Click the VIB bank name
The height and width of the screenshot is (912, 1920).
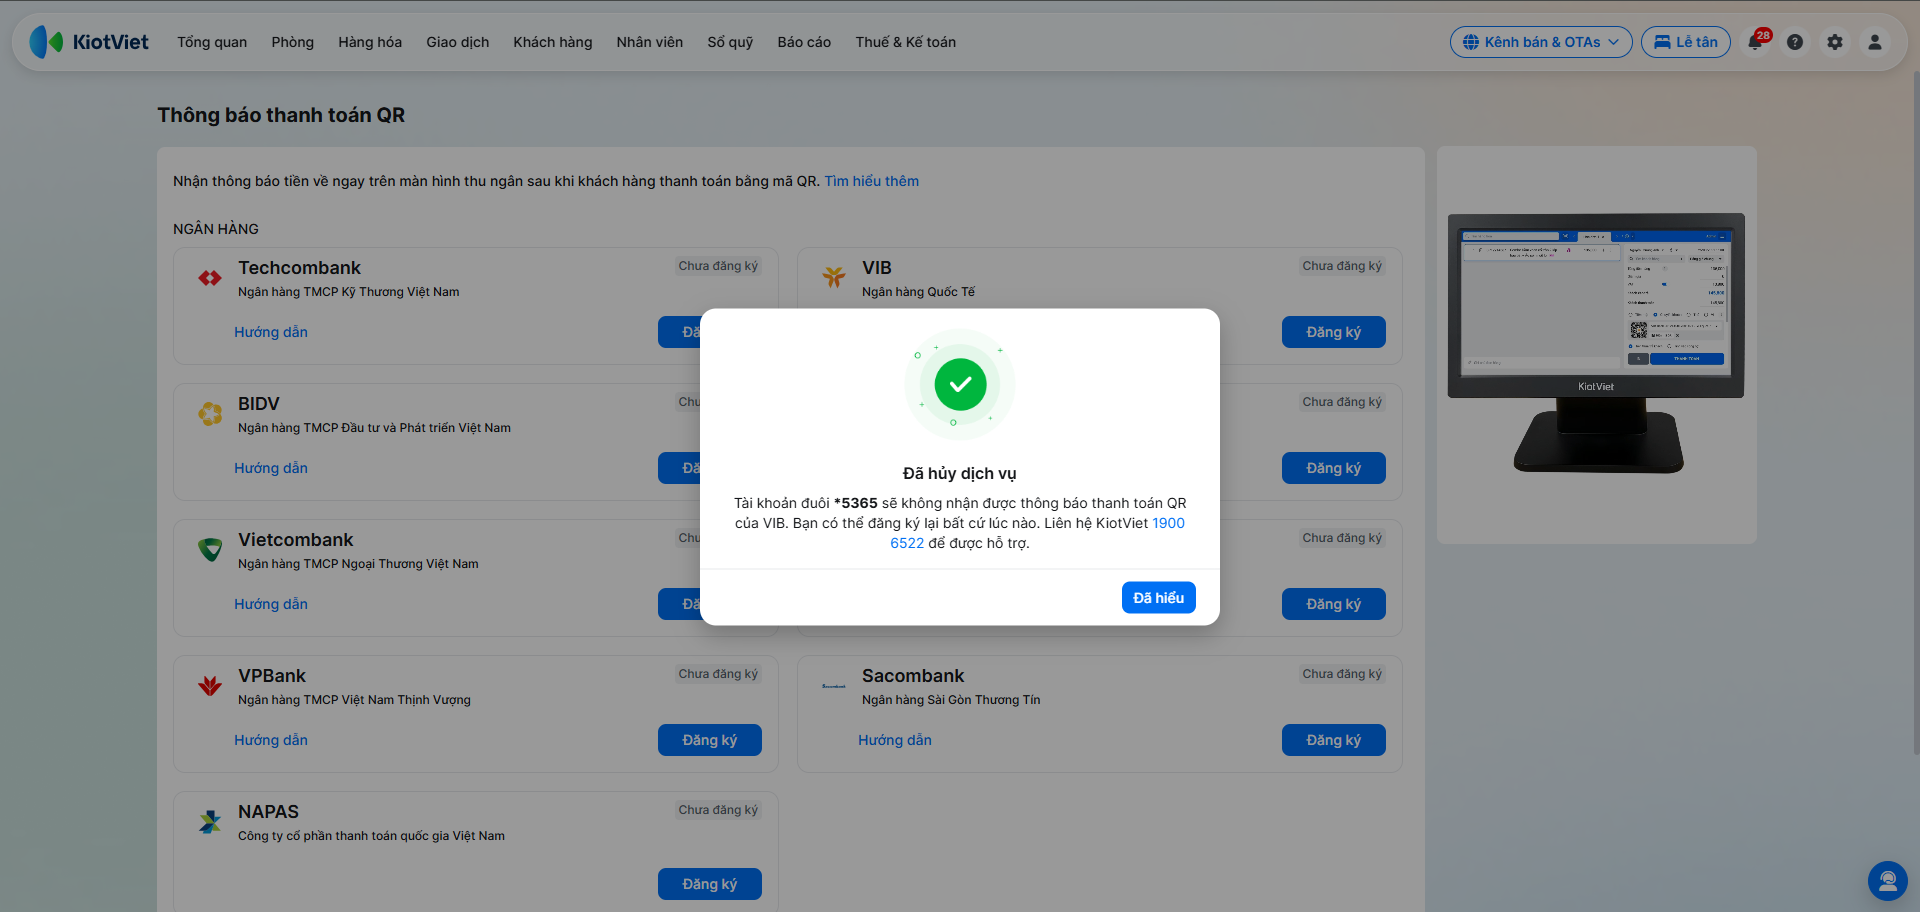tap(877, 268)
